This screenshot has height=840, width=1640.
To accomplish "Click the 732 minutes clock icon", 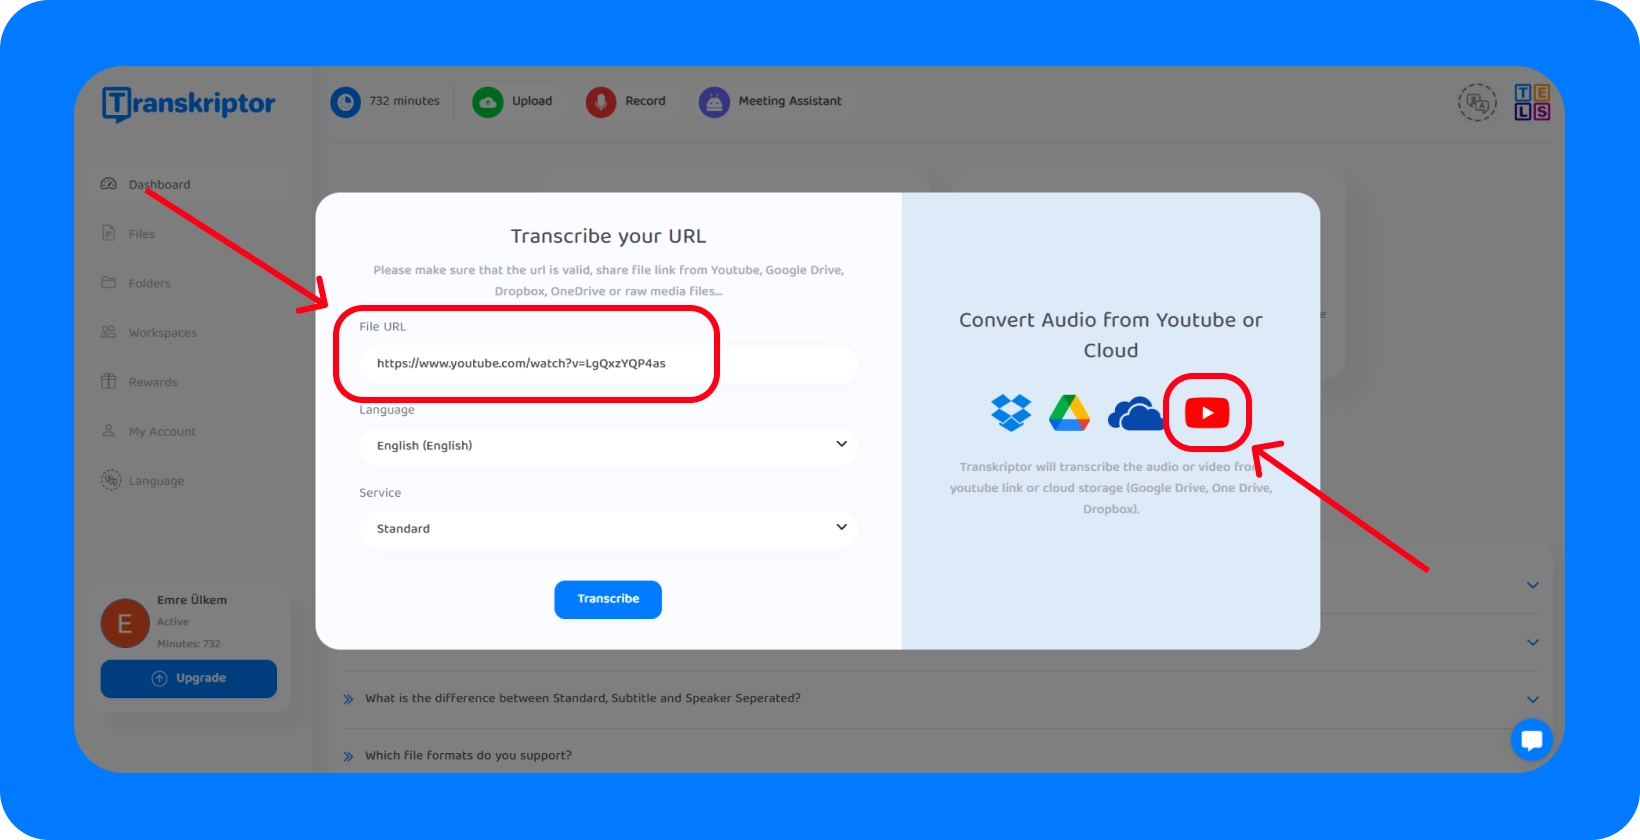I will pyautogui.click(x=346, y=102).
